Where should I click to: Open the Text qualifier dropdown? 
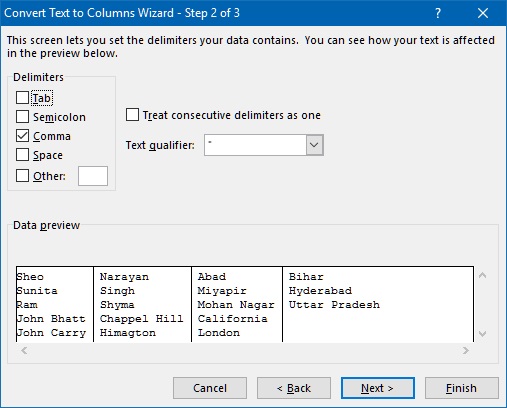pos(314,145)
